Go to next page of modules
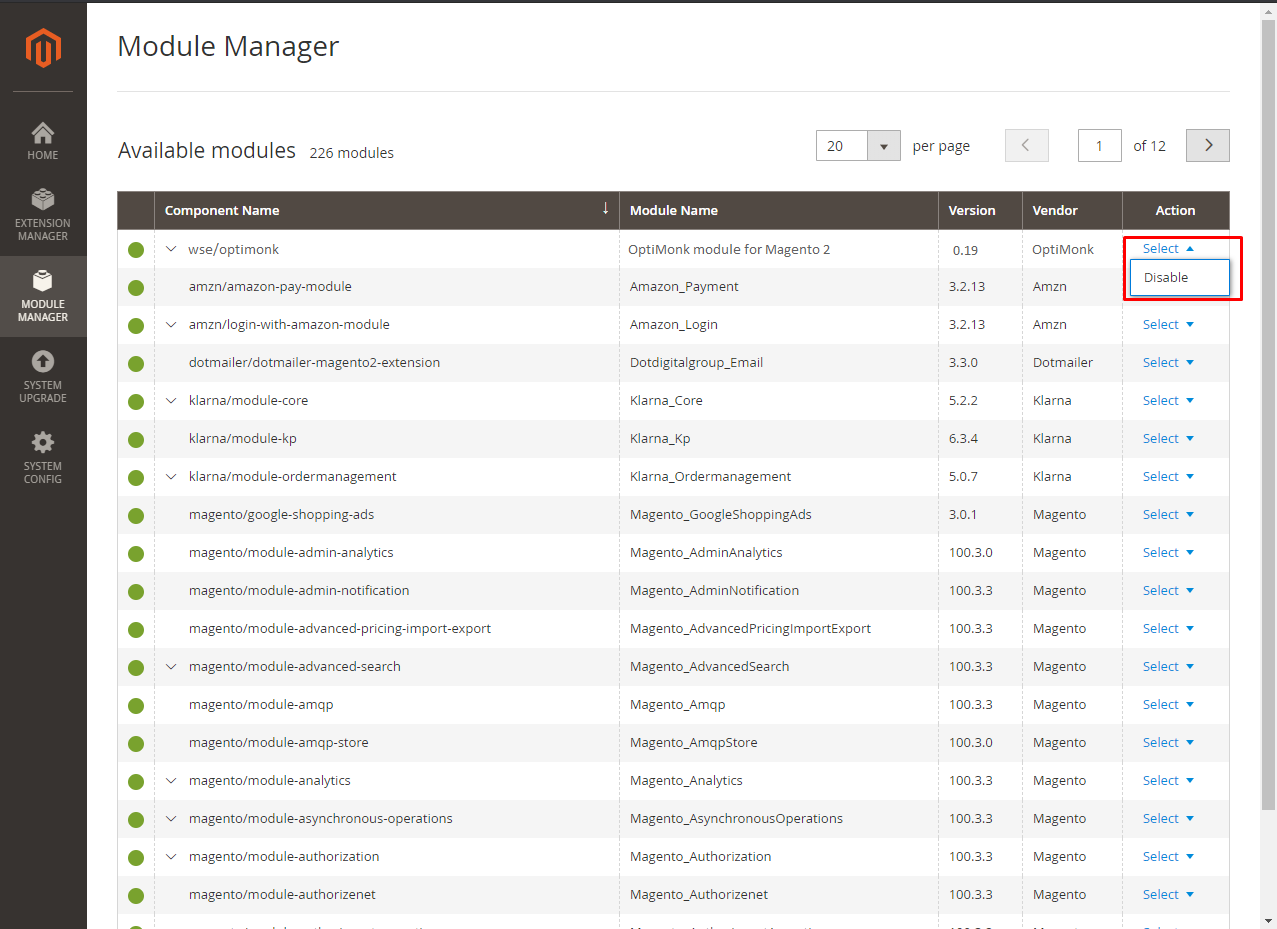Viewport: 1277px width, 929px height. (x=1208, y=145)
